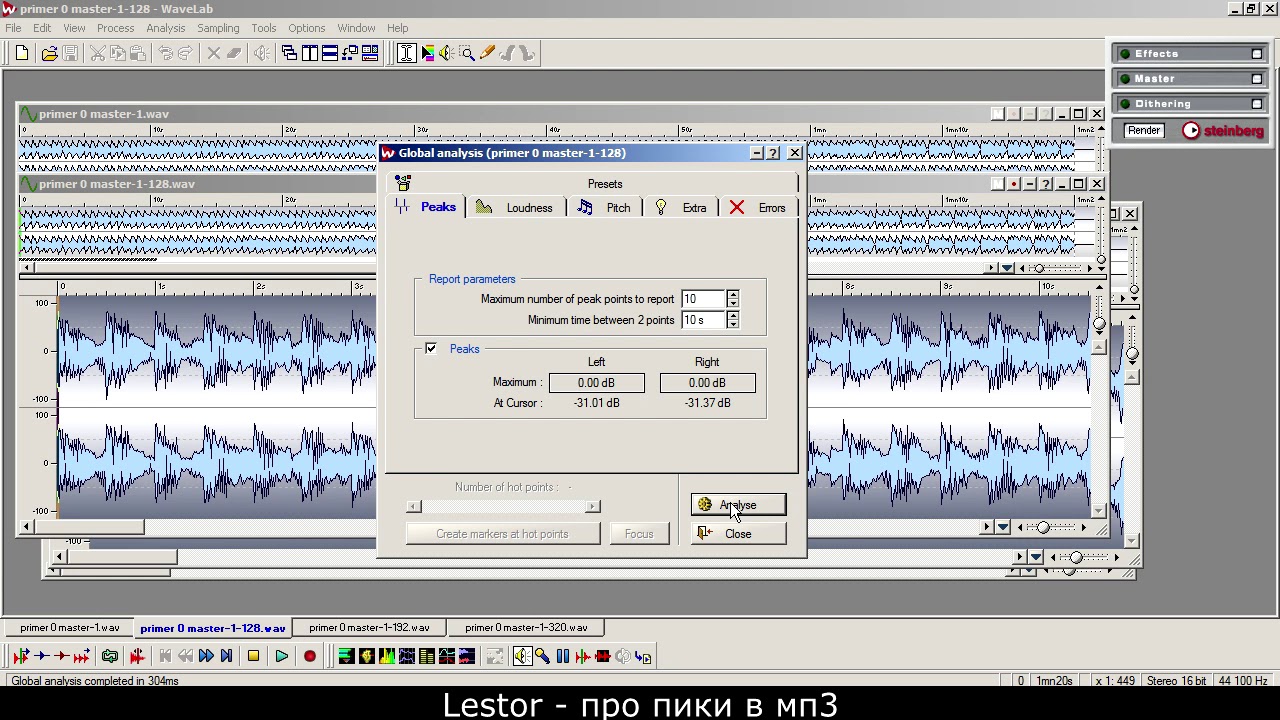Switch to primer 0 master-1-320.wav document tab

click(x=526, y=628)
